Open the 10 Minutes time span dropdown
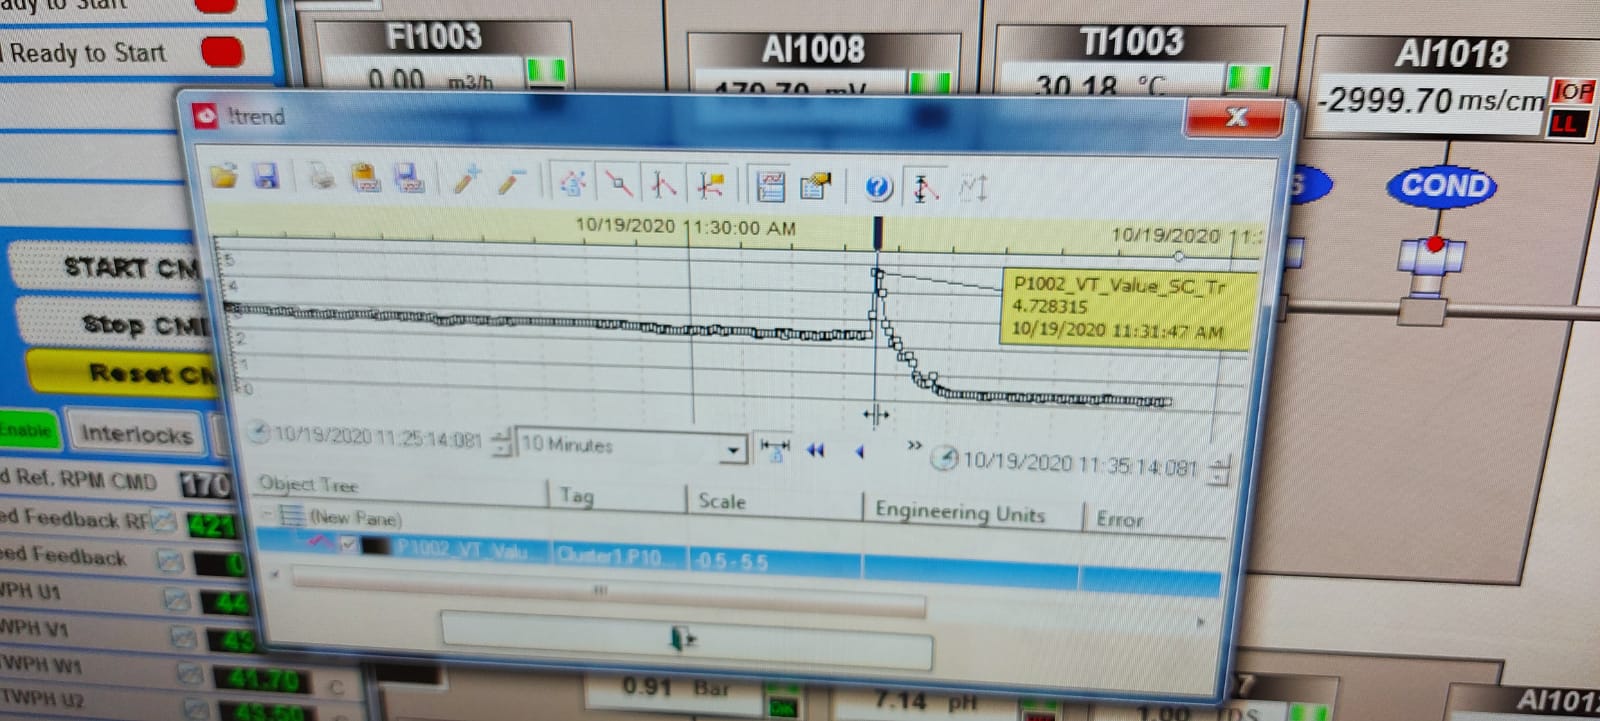 click(733, 450)
